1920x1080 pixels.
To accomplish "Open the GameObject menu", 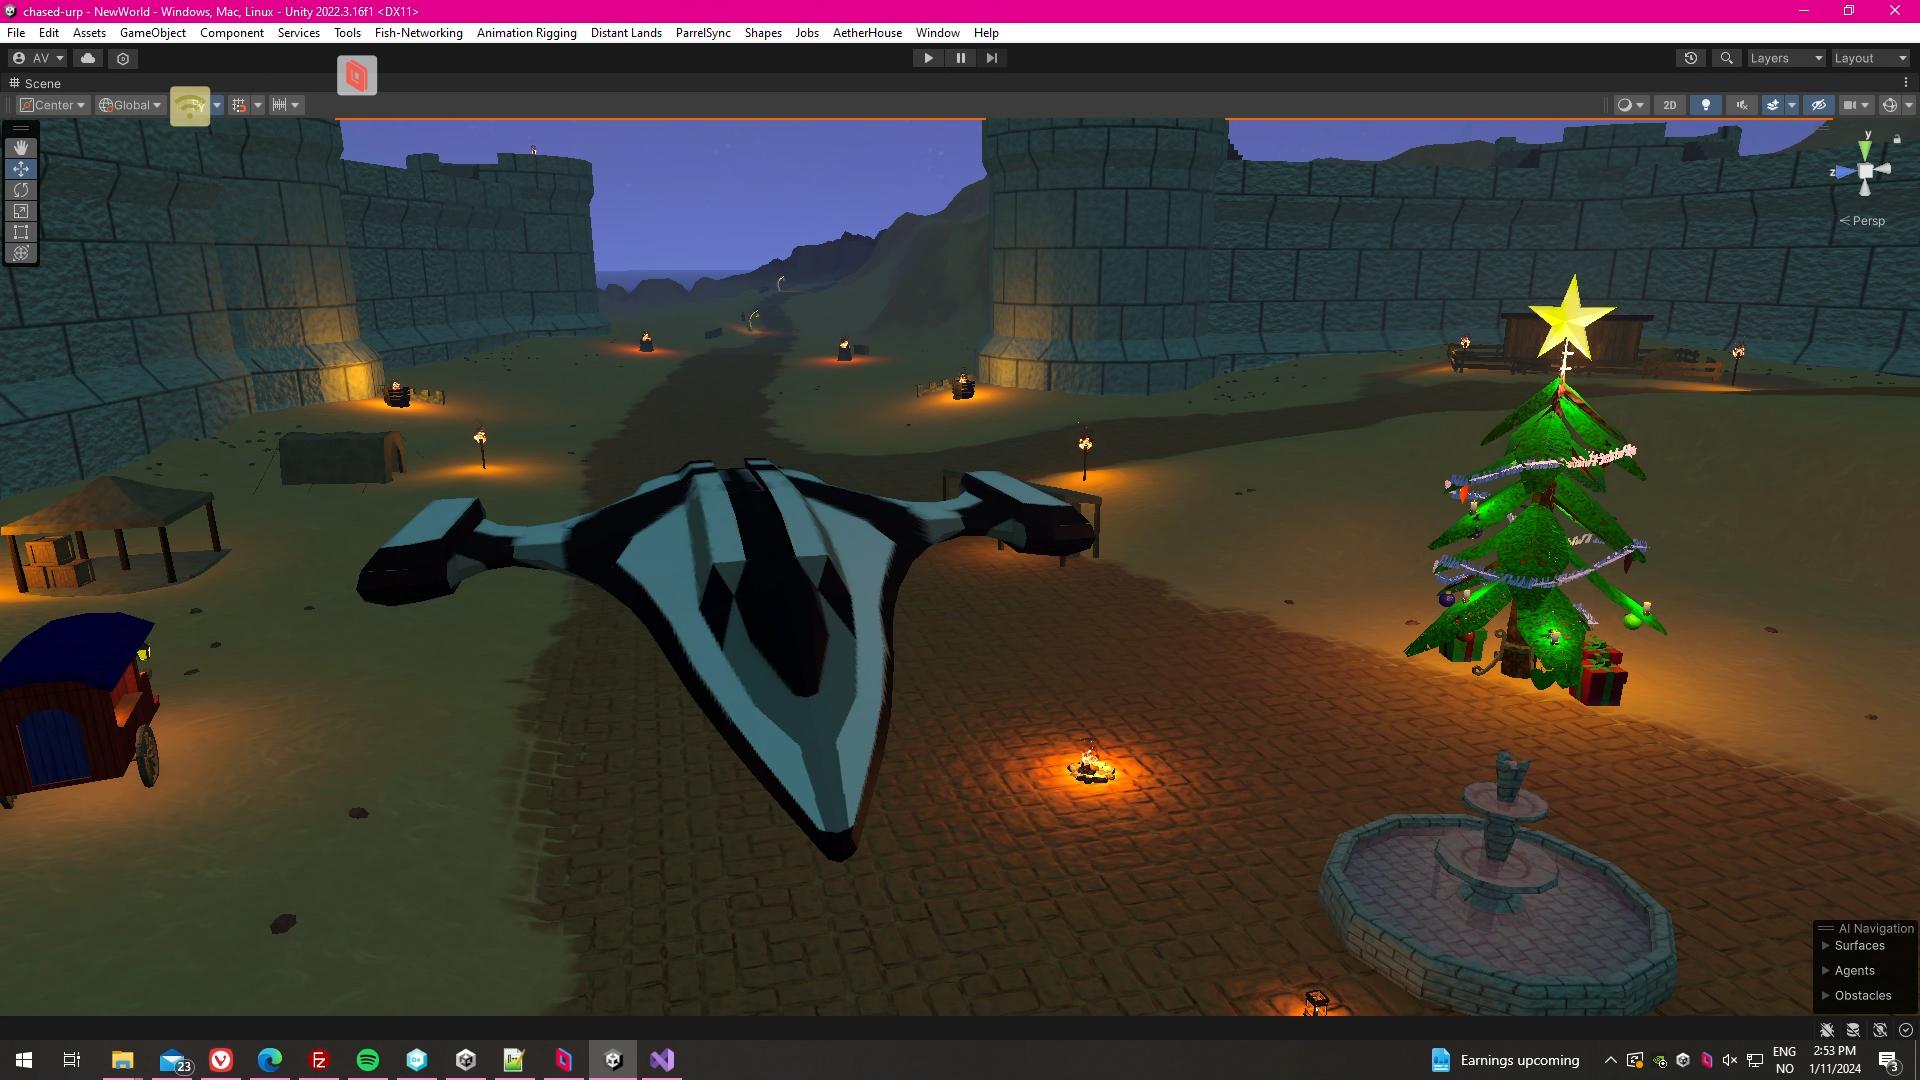I will click(152, 33).
